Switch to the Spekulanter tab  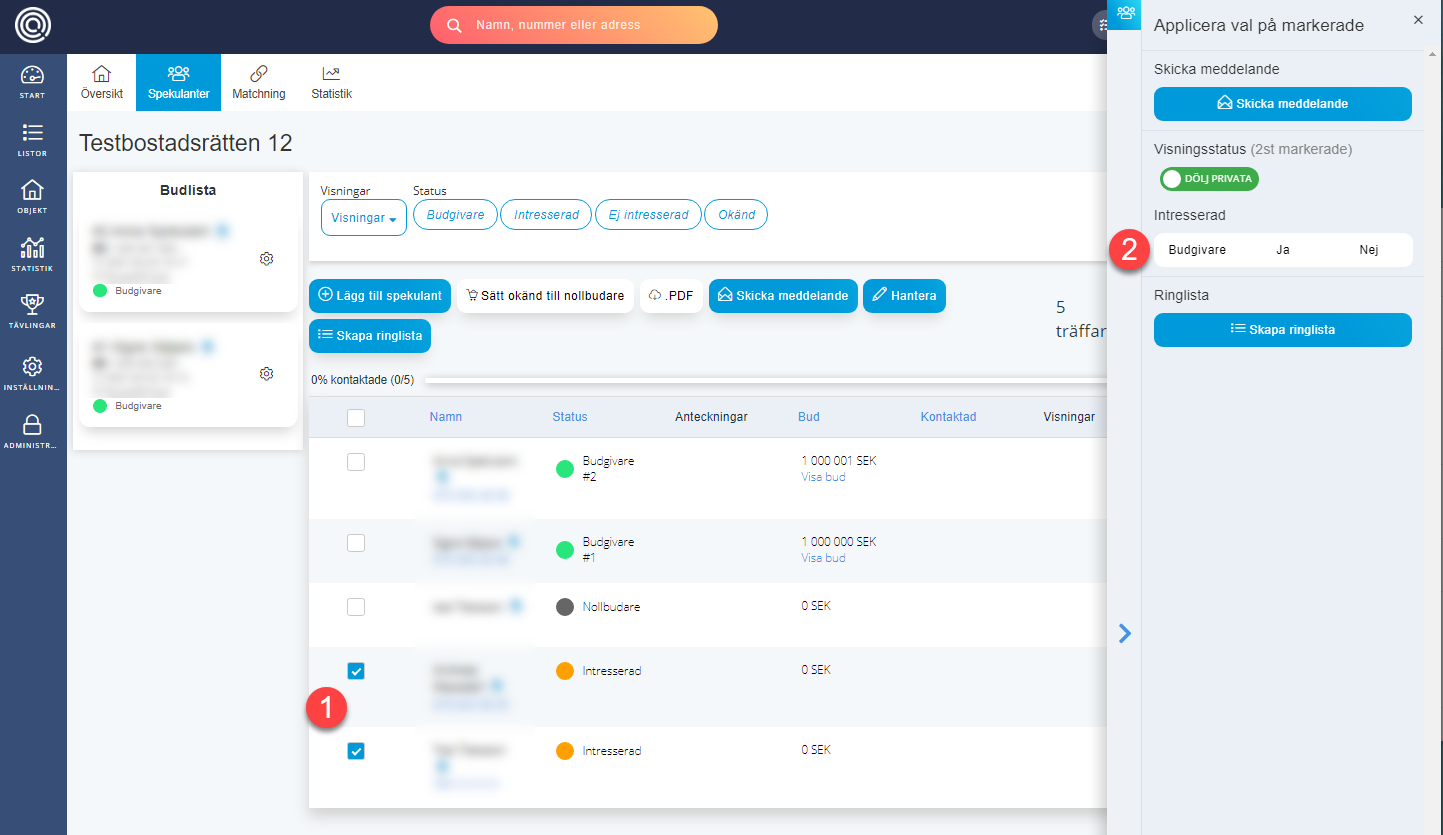tap(178, 83)
